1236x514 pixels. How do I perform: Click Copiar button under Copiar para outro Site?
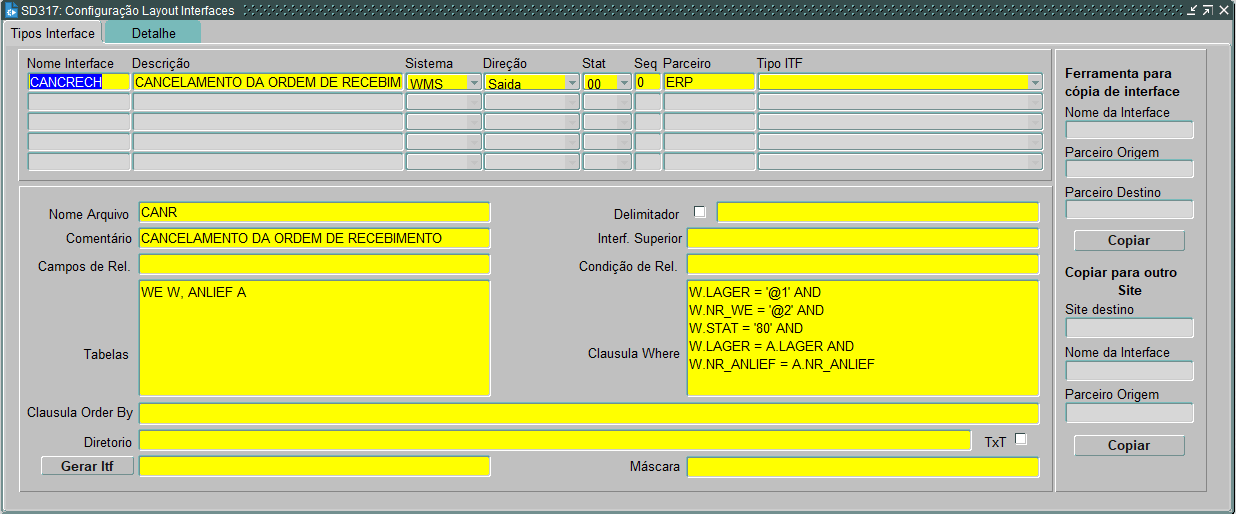pyautogui.click(x=1129, y=446)
